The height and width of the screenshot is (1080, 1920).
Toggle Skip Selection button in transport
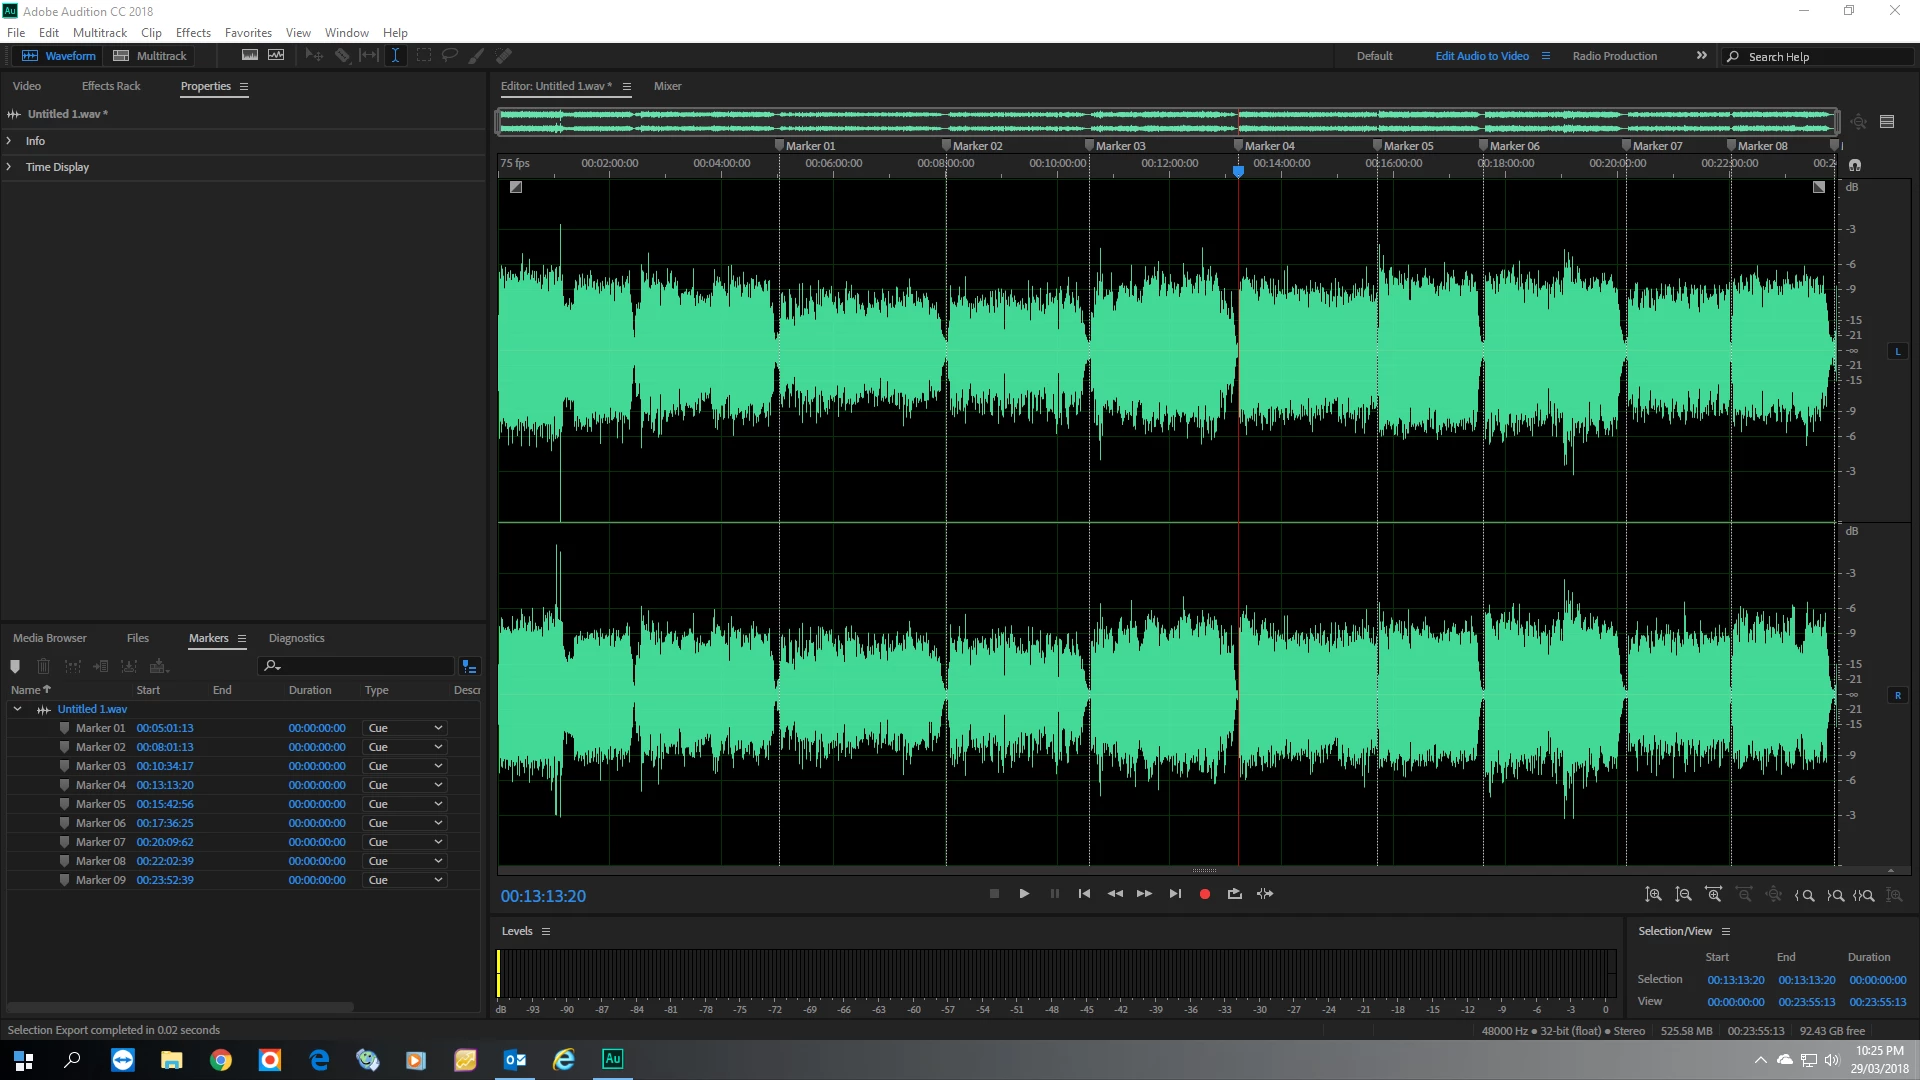[x=1265, y=894]
